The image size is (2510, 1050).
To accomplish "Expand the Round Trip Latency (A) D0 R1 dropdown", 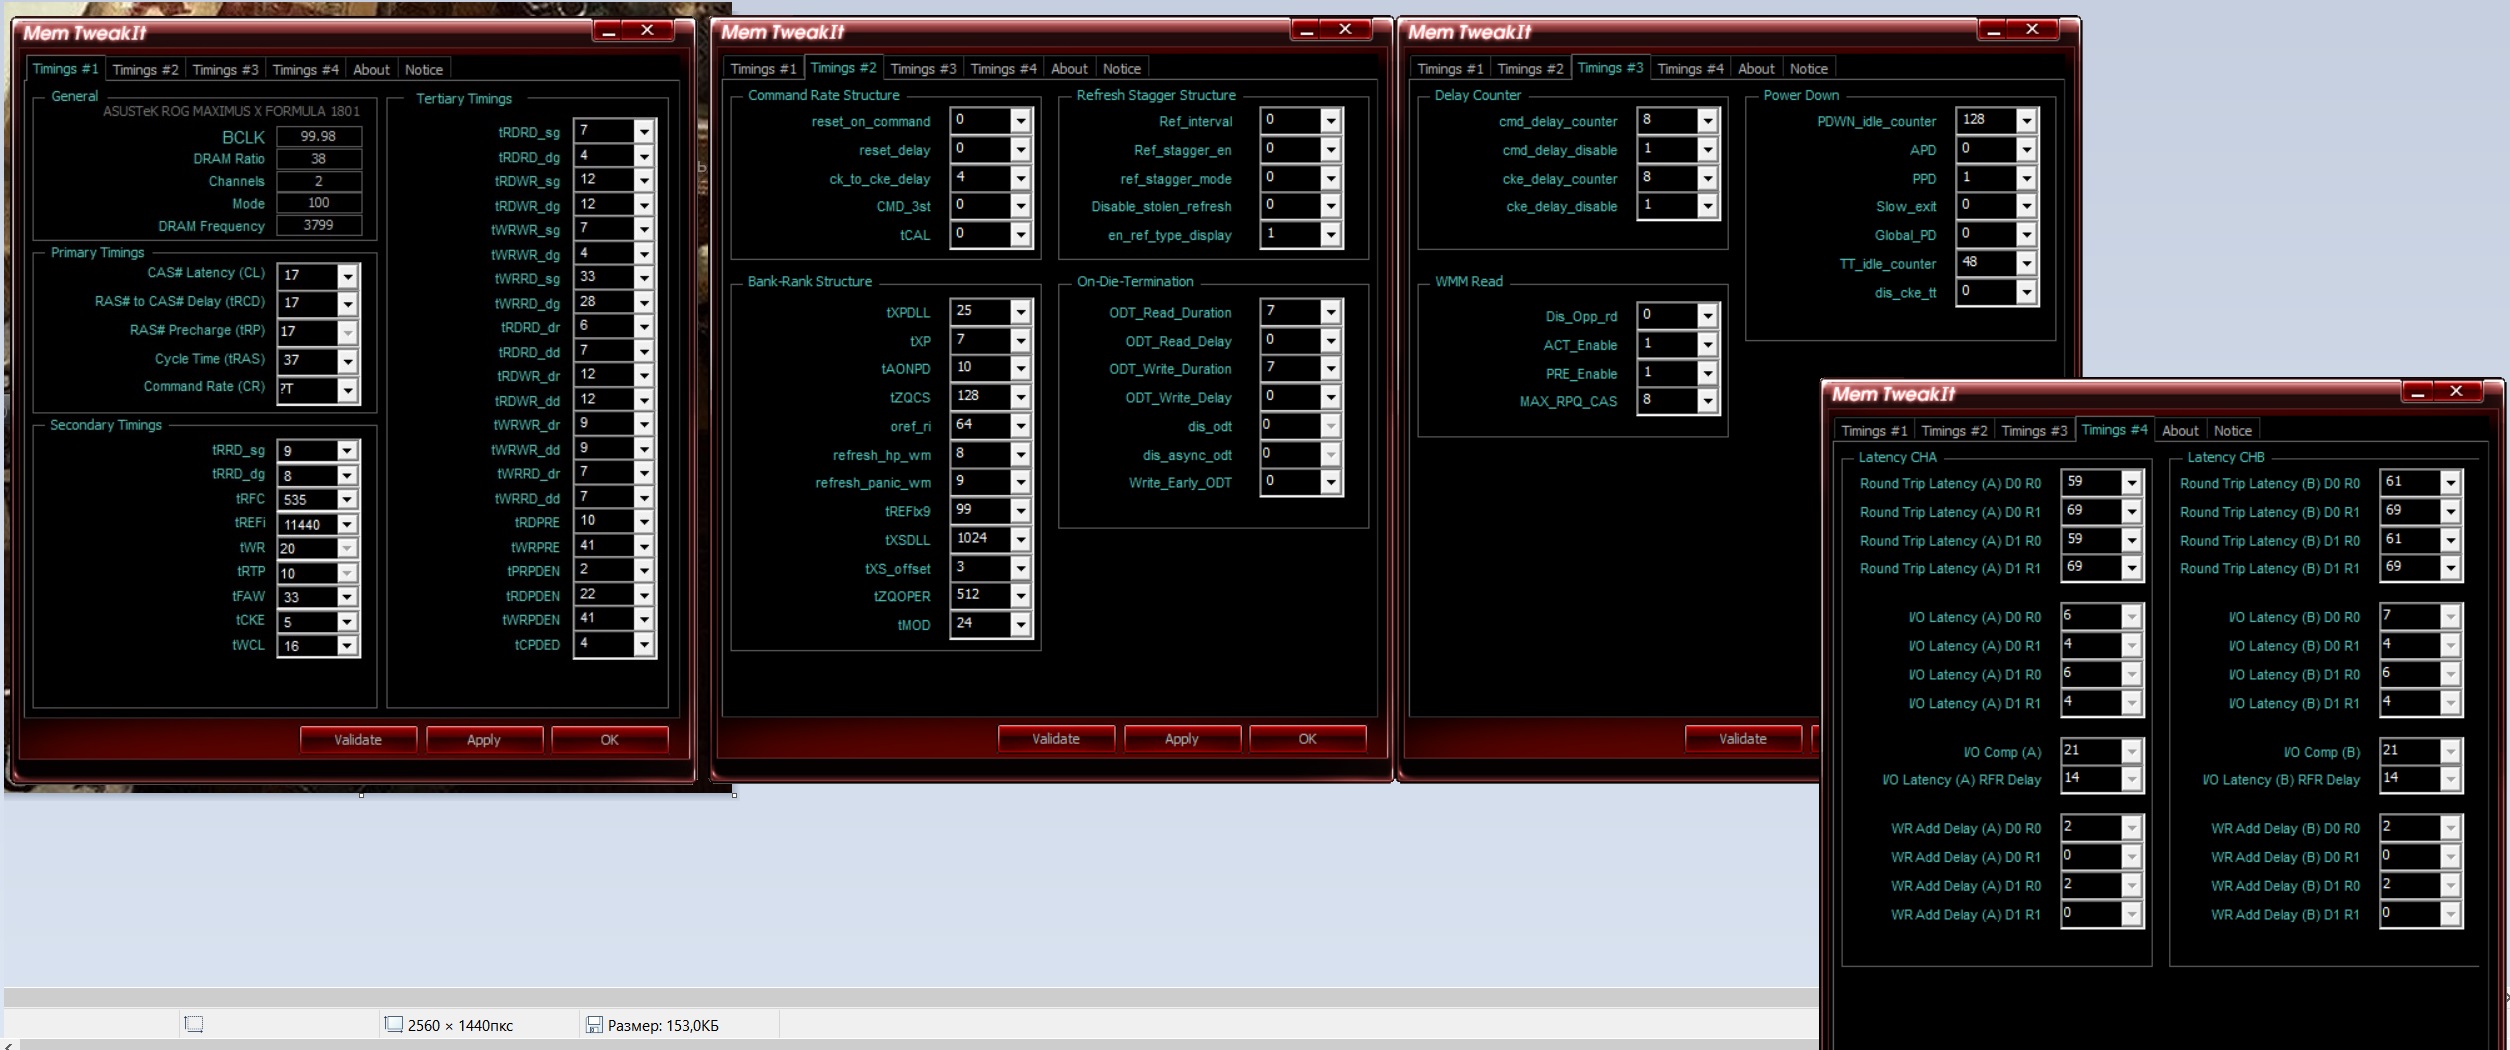I will 2131,511.
